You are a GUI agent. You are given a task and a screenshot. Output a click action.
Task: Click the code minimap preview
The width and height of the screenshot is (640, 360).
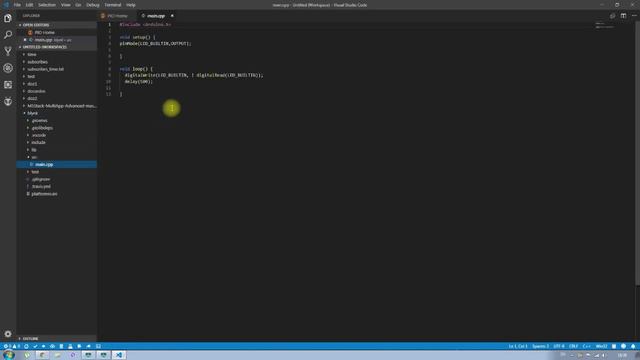[604, 25]
